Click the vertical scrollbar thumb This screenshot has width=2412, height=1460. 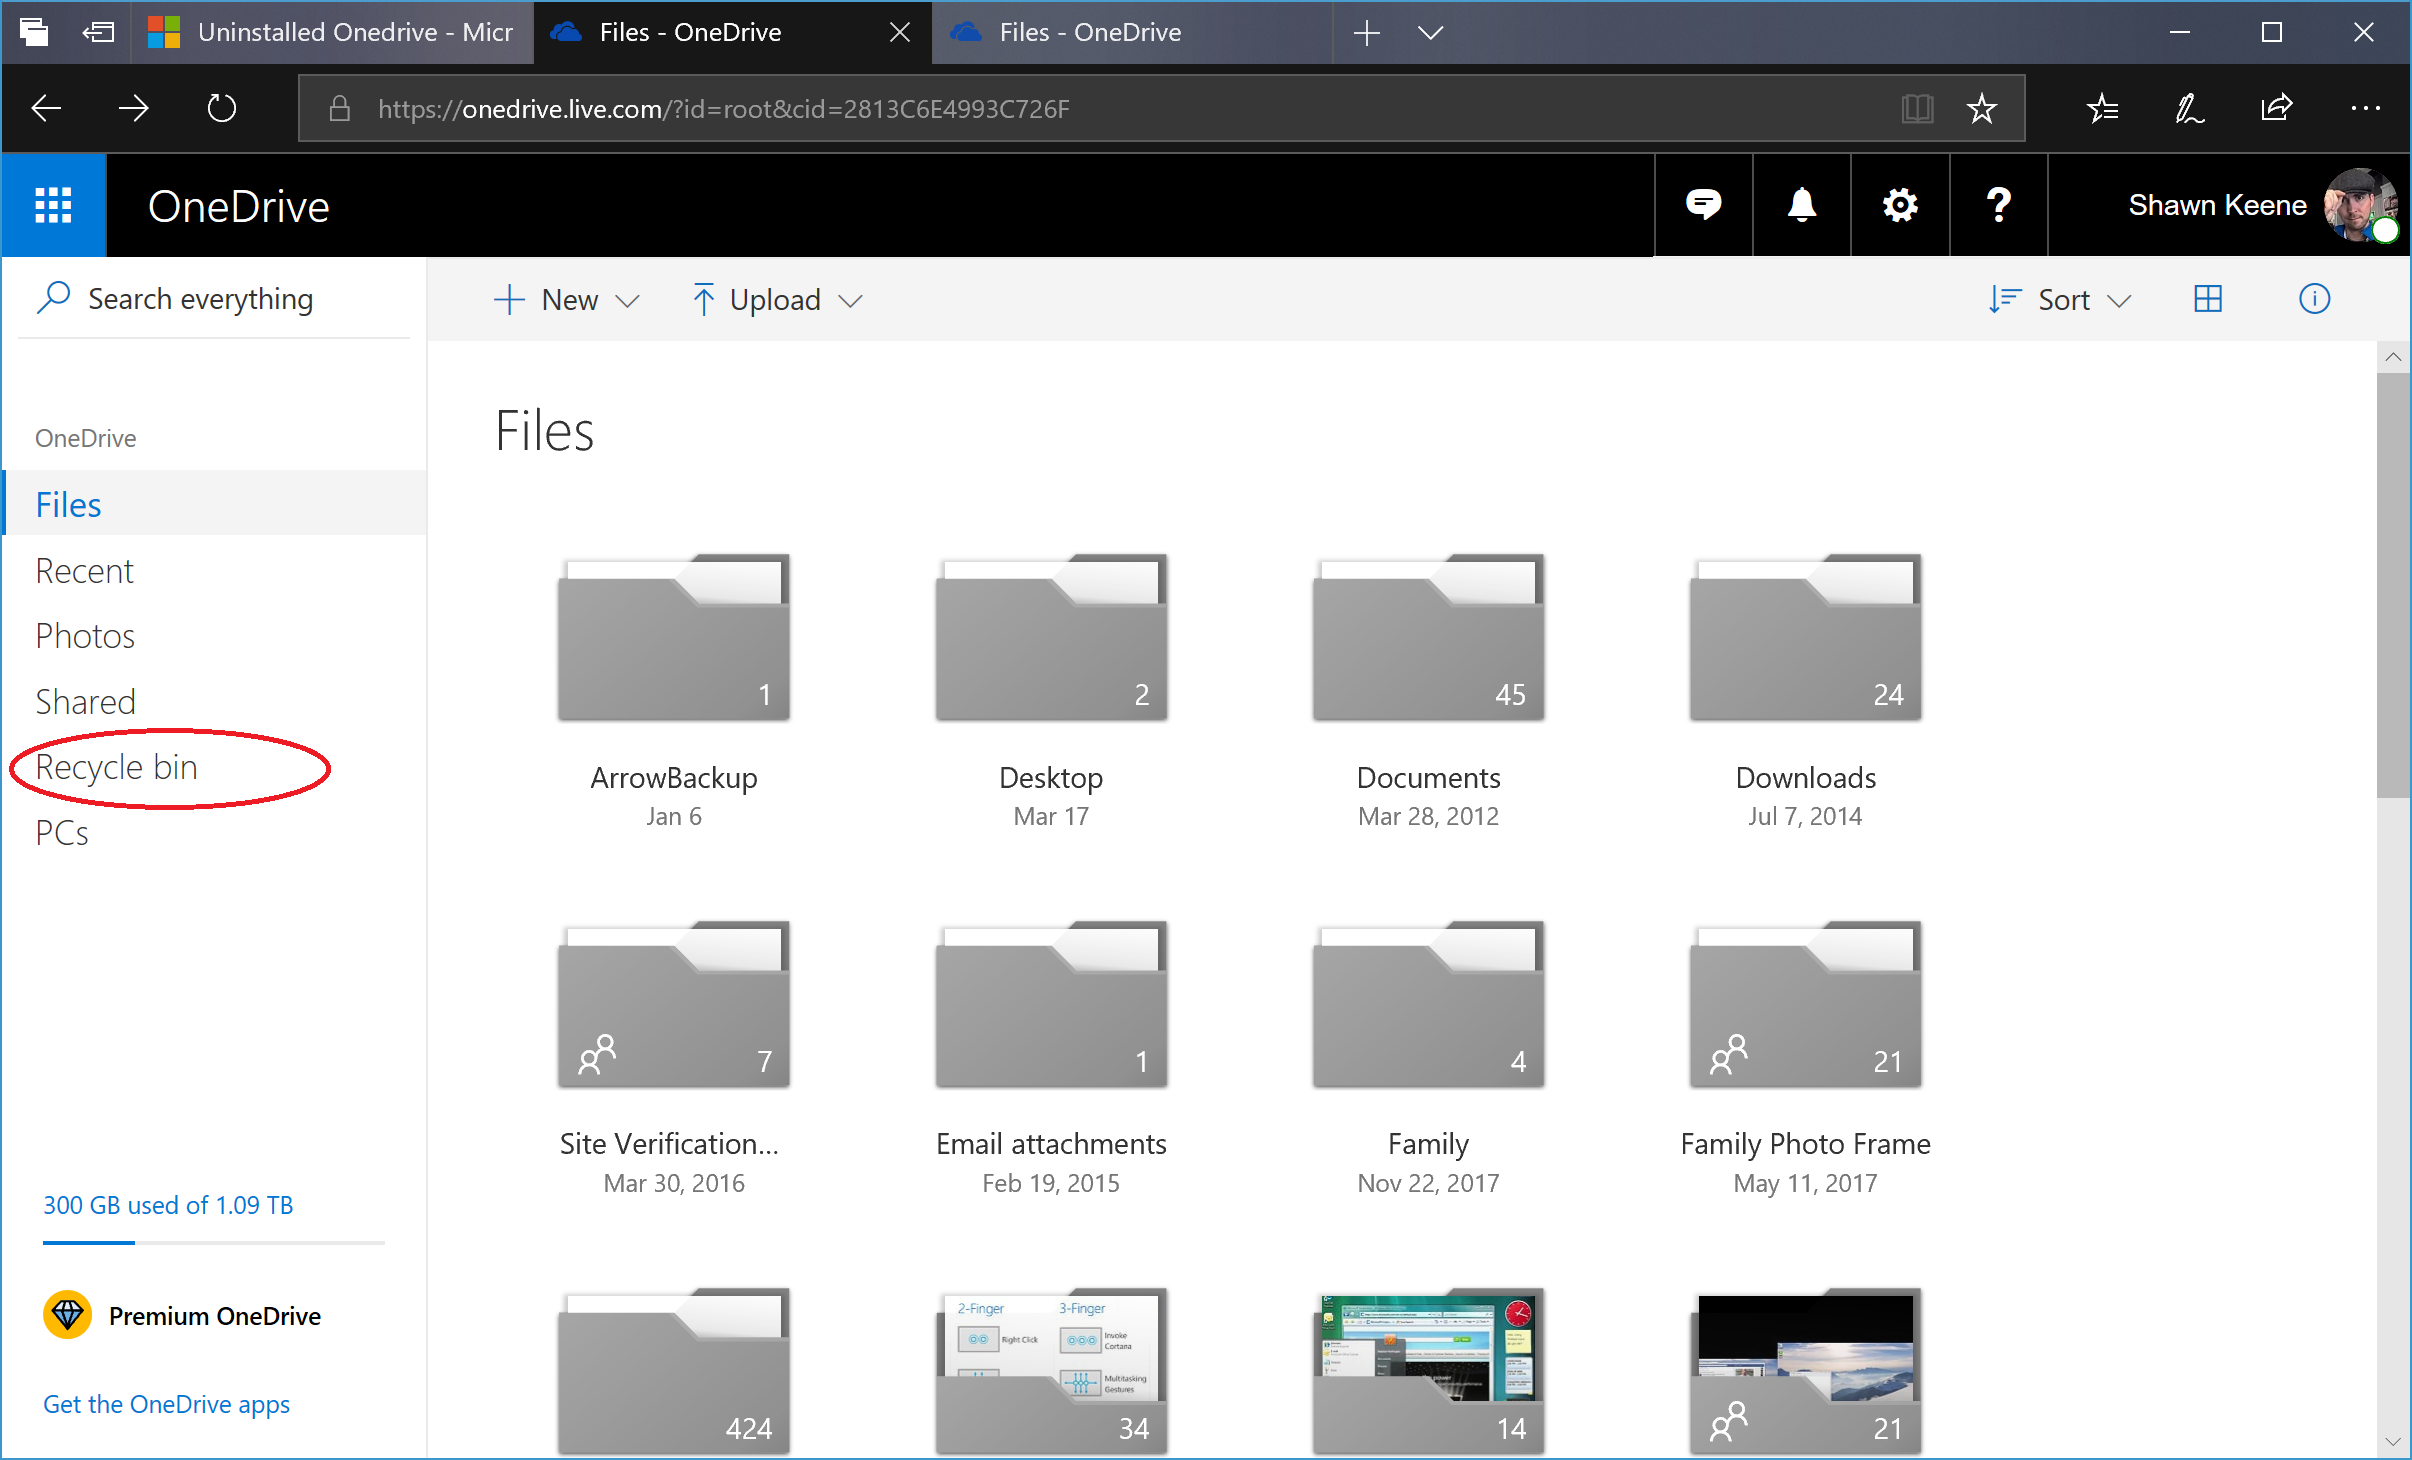coord(2393,585)
